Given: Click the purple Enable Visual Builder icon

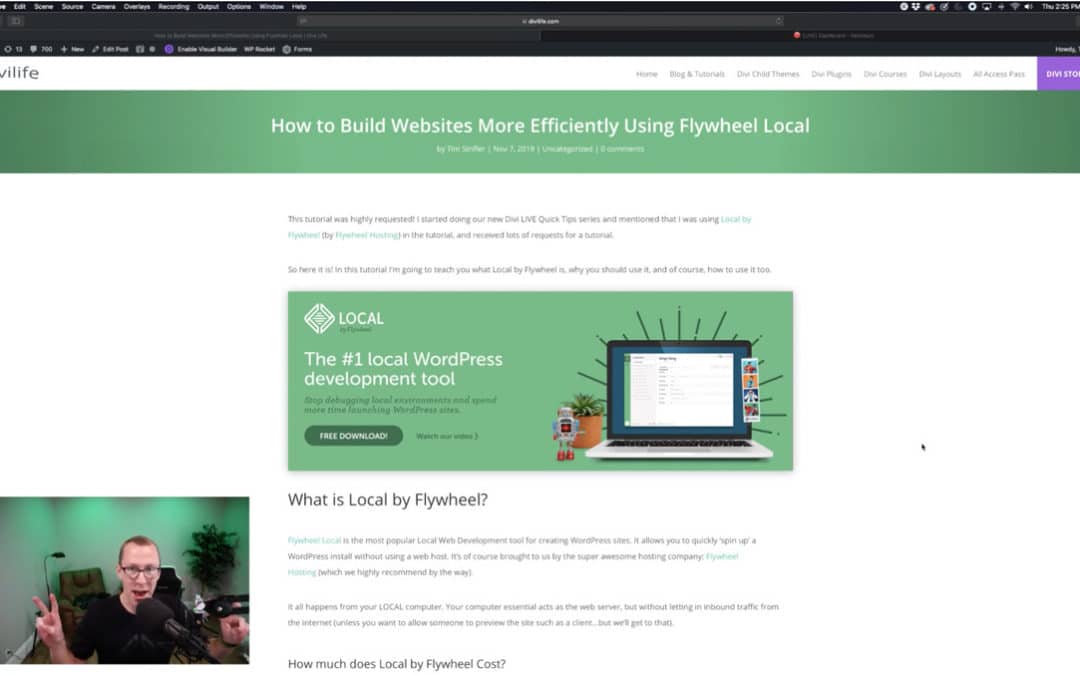Looking at the screenshot, I should (x=169, y=47).
